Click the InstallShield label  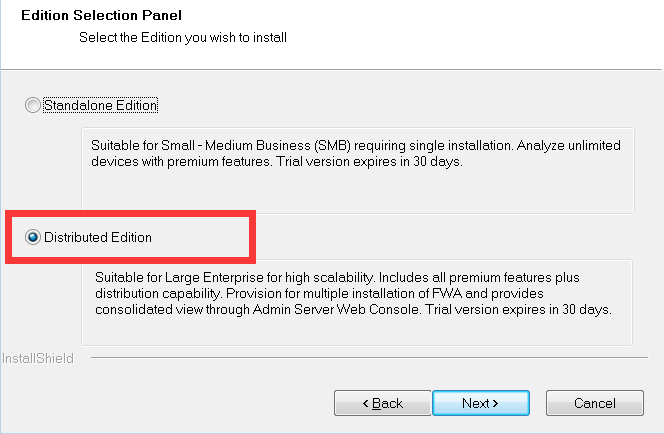[38, 359]
